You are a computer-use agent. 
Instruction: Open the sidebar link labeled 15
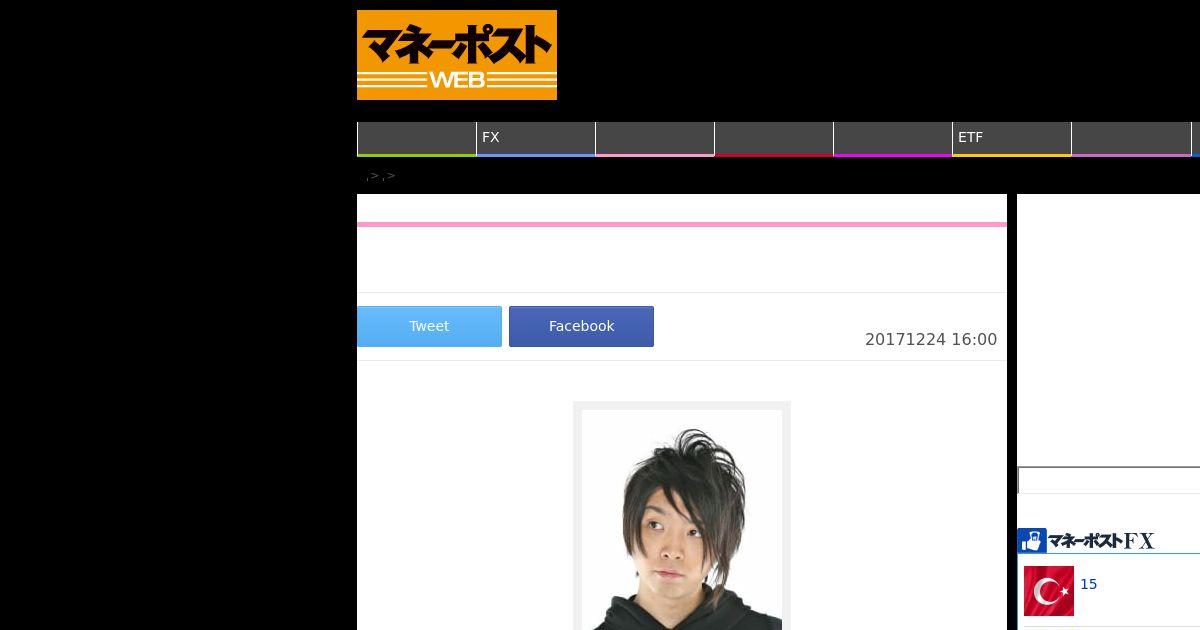pos(1089,584)
